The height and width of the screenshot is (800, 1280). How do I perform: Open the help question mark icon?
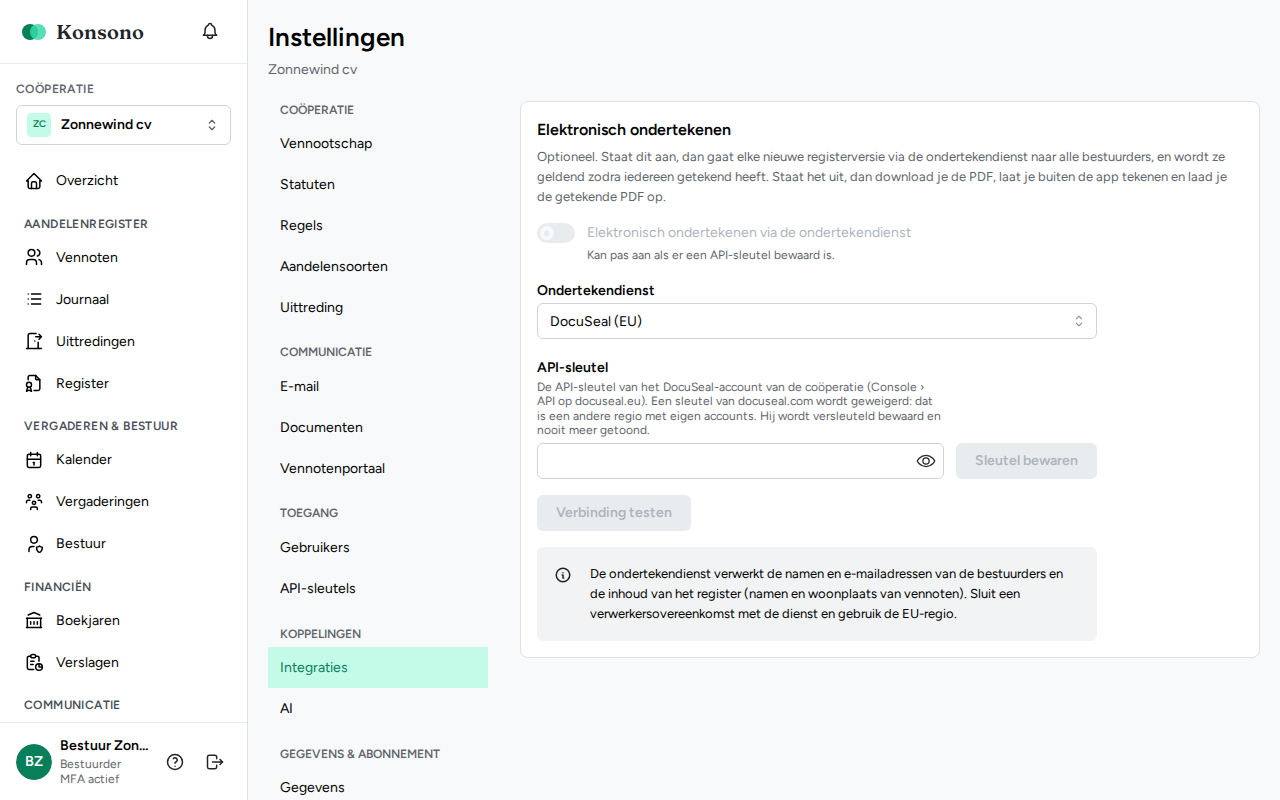(175, 762)
